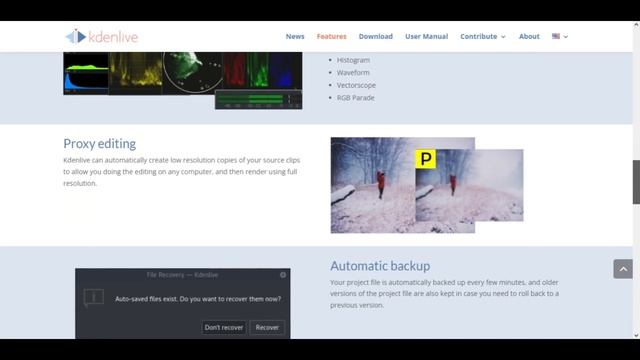Click the proxy editing snow image

click(427, 185)
